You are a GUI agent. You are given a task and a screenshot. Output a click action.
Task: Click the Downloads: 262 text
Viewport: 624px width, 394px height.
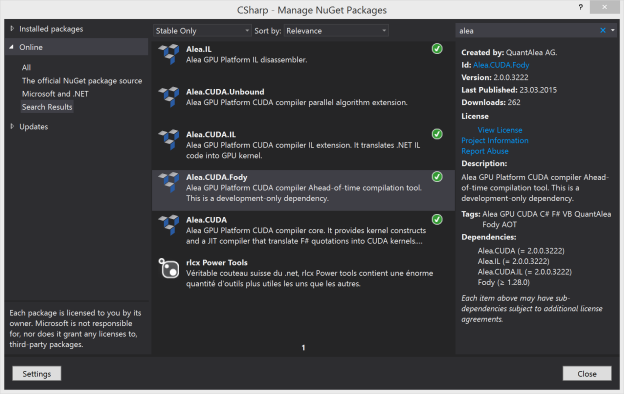click(x=491, y=102)
